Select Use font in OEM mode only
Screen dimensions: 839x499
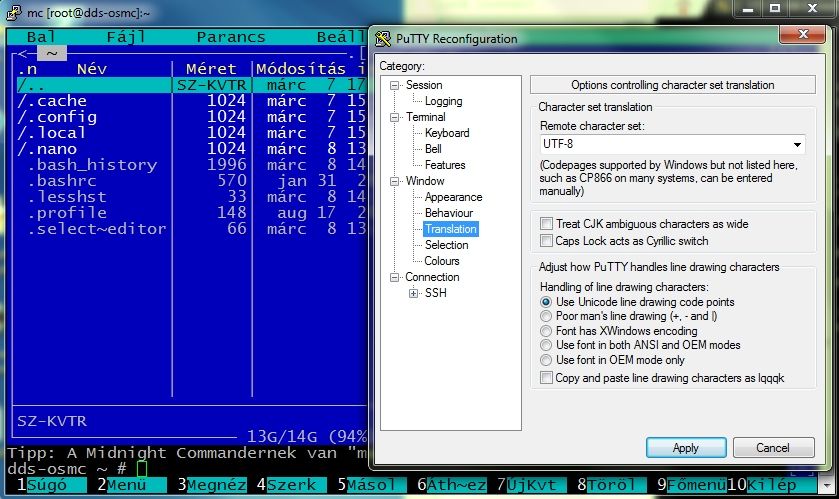(546, 360)
